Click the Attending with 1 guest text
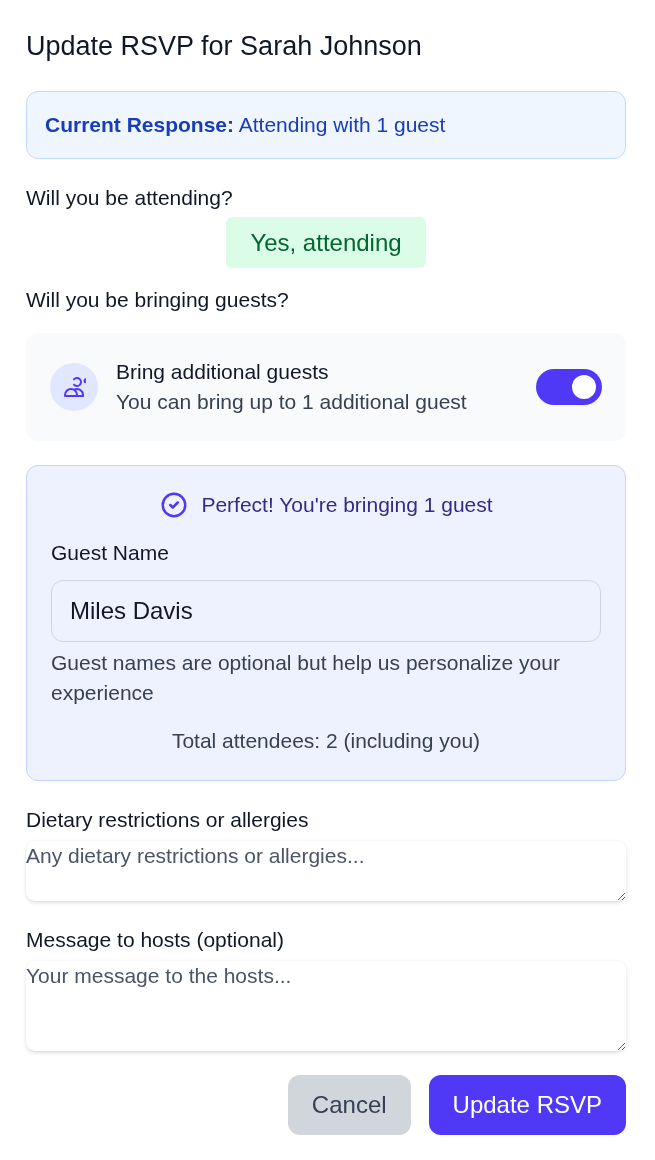The height and width of the screenshot is (1160, 655). pyautogui.click(x=340, y=125)
